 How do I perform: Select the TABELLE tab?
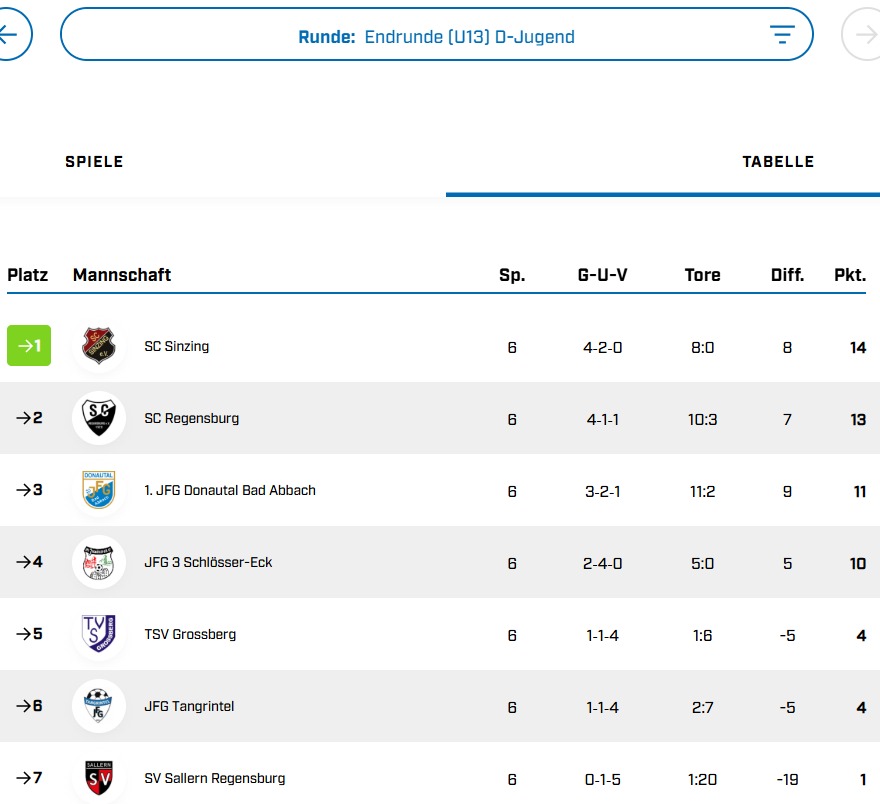(x=779, y=161)
